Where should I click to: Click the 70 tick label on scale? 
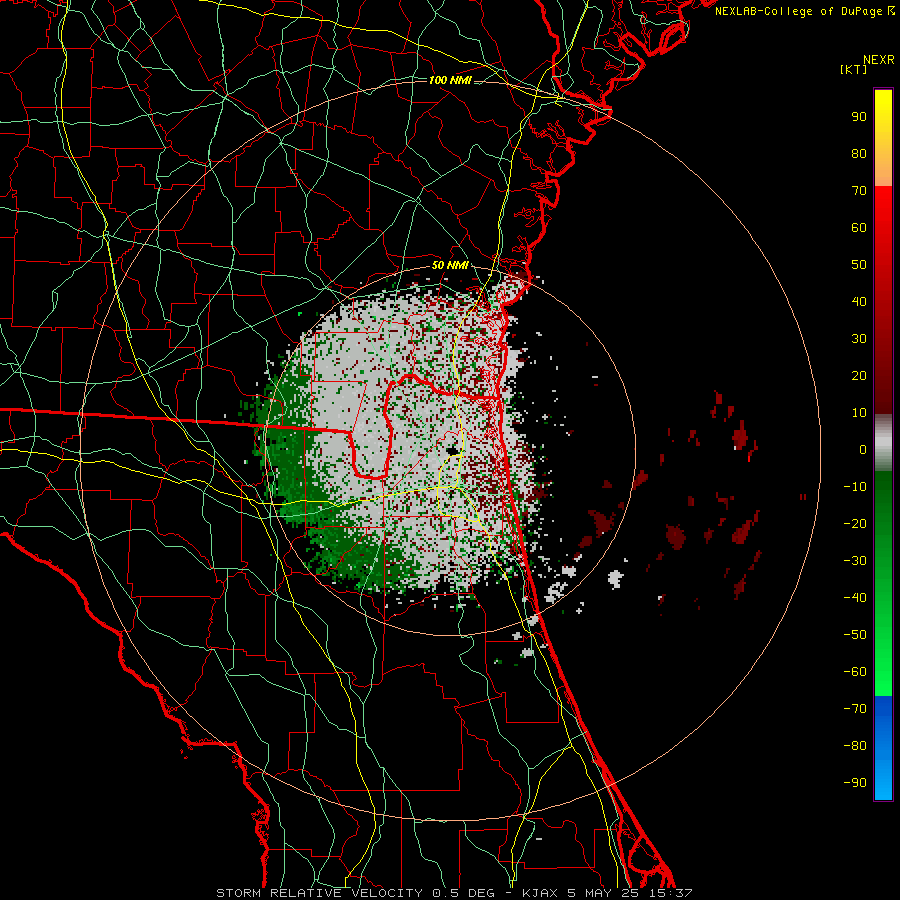click(859, 191)
